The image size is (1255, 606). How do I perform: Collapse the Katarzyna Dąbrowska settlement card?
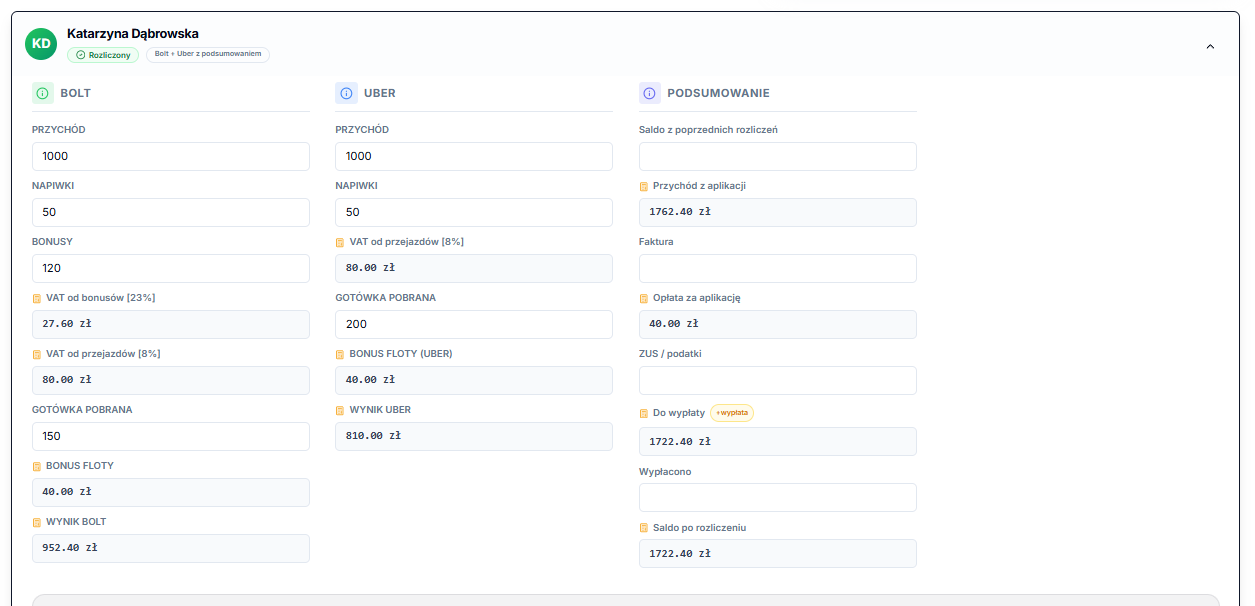[x=1210, y=46]
